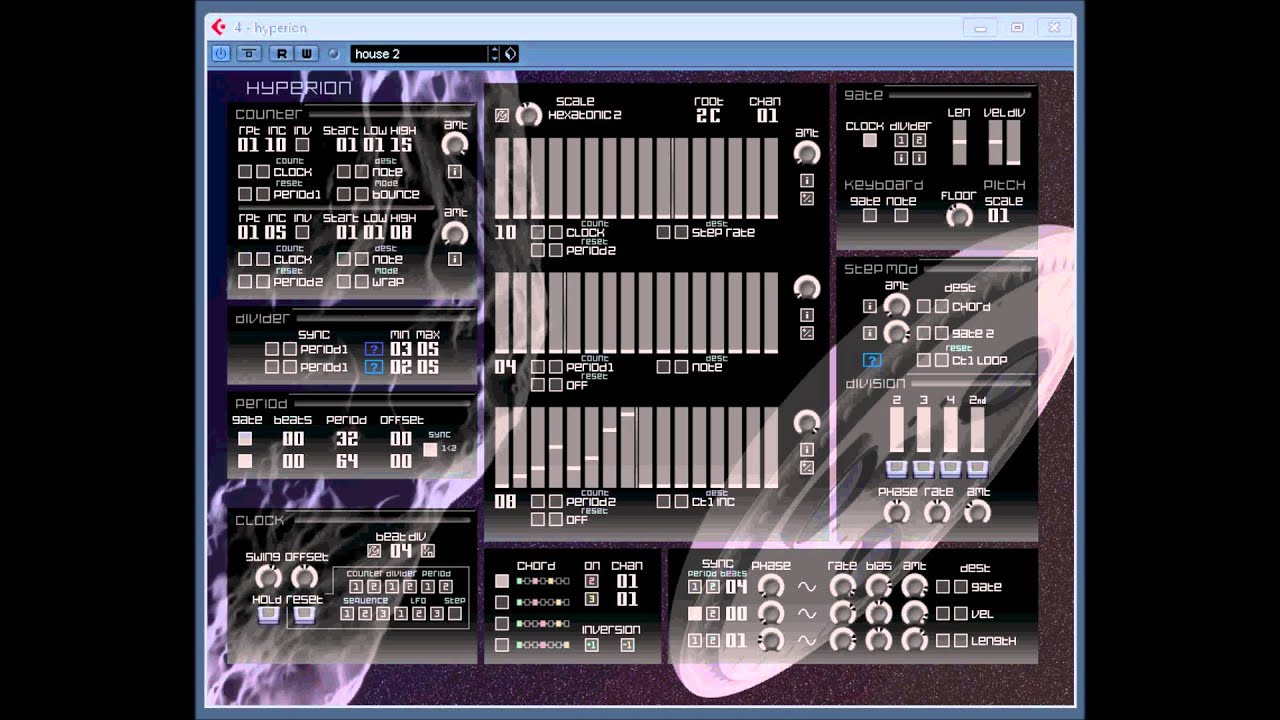Open the 'house 2' preset name field
The height and width of the screenshot is (720, 1280).
420,54
